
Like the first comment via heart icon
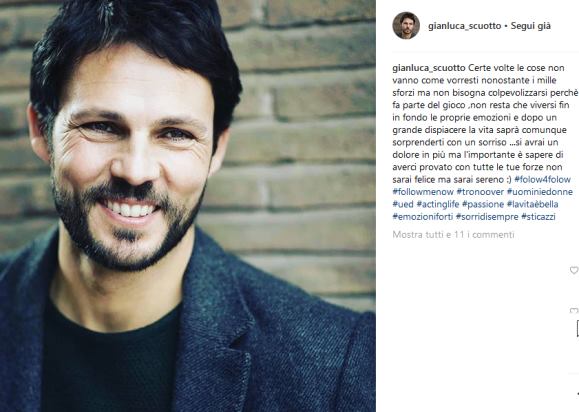pos(574,270)
